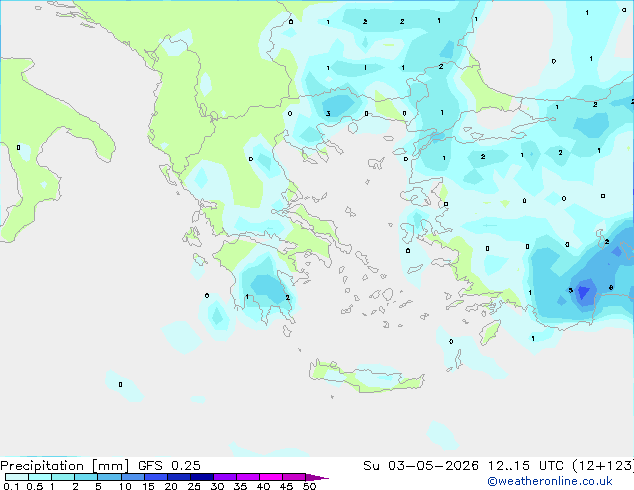The width and height of the screenshot is (634, 490).
Task: Pick the 10–15 mm legend color swatch
Action: pos(132,477)
